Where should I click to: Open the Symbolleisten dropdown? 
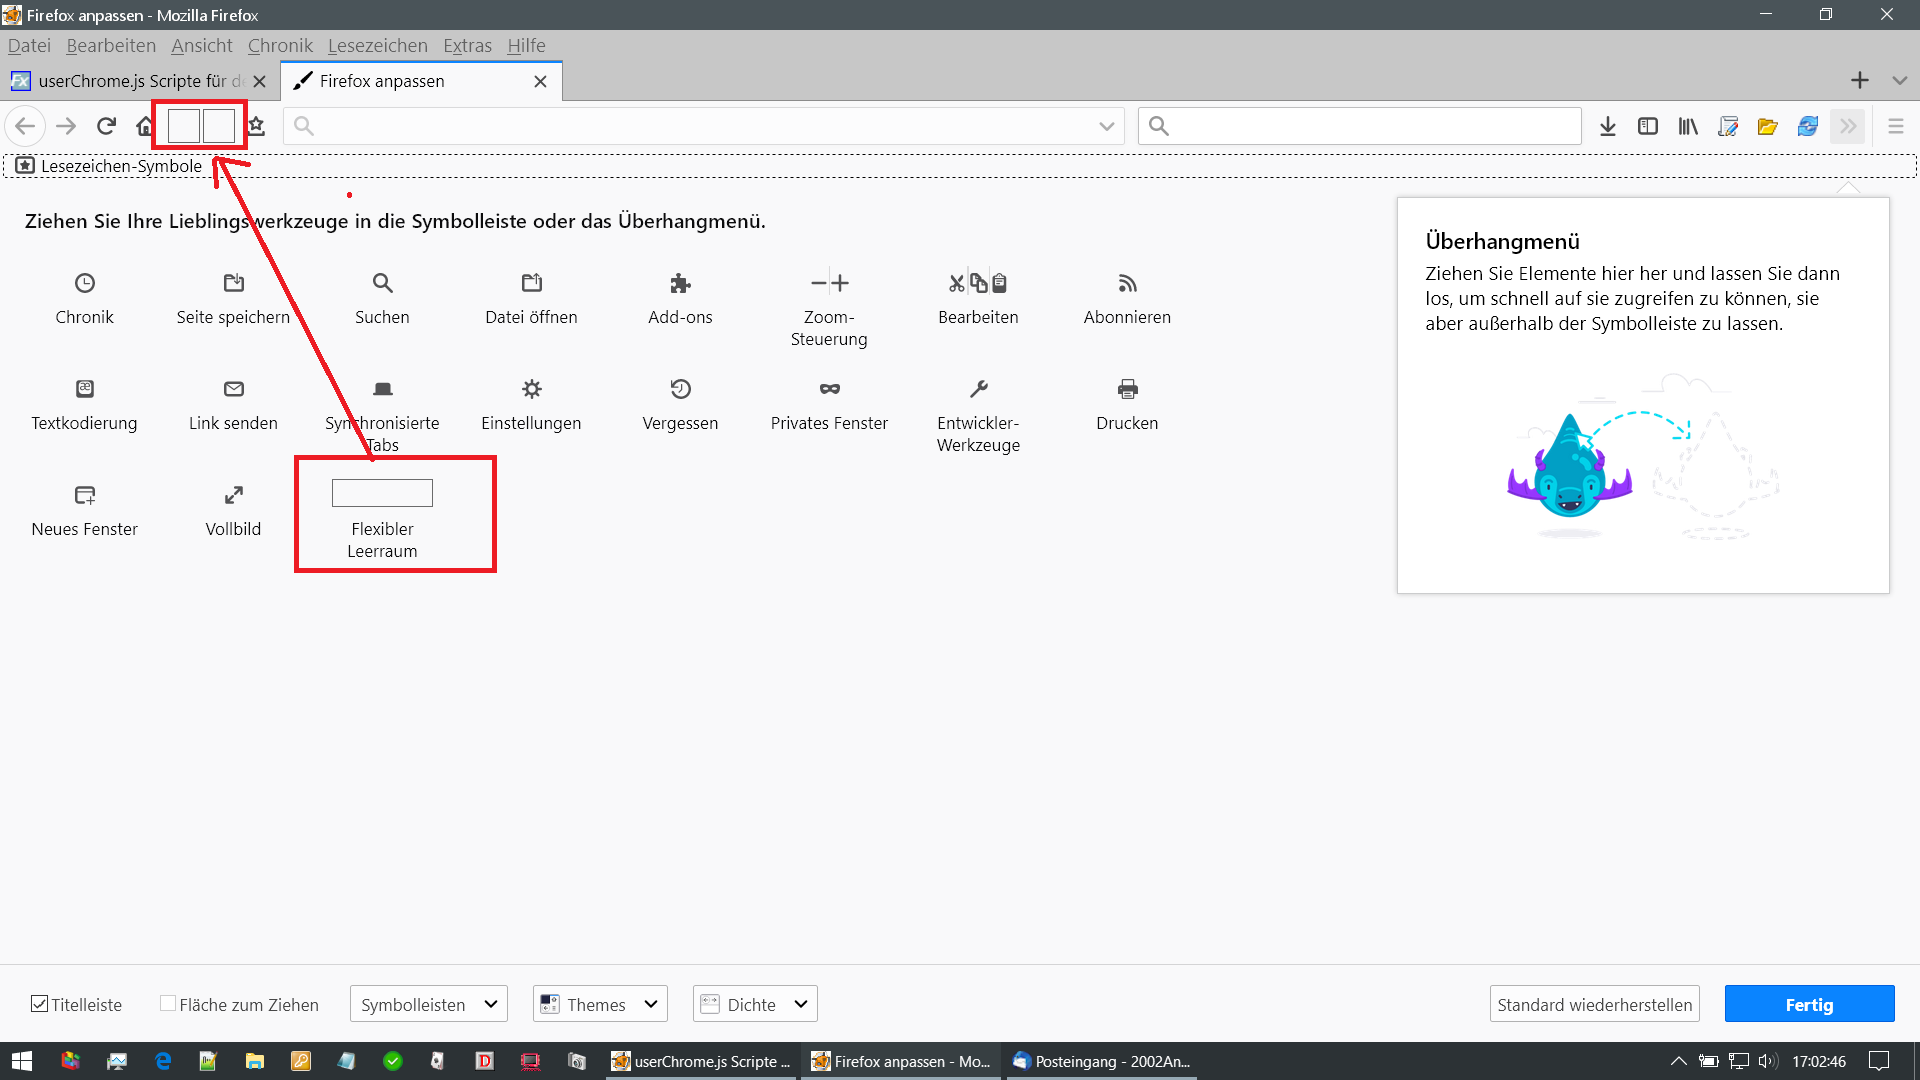point(428,1004)
